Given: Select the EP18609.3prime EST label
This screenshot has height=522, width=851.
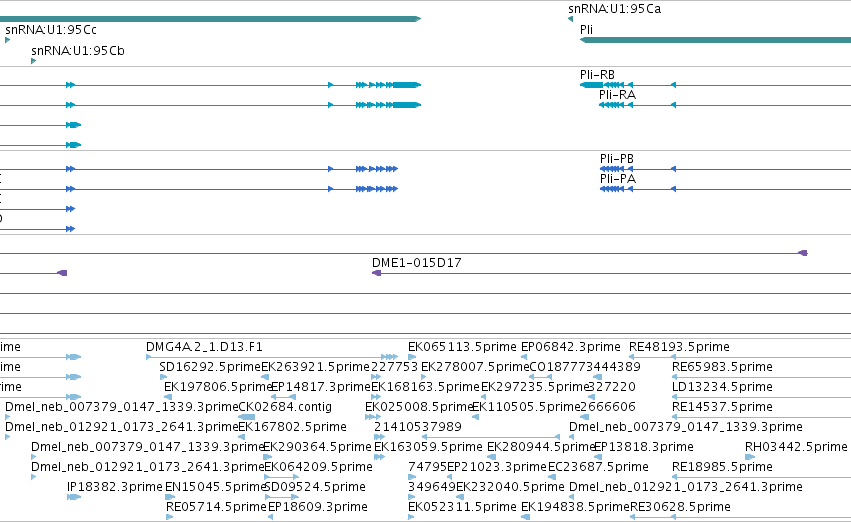Looking at the screenshot, I should 318,507.
